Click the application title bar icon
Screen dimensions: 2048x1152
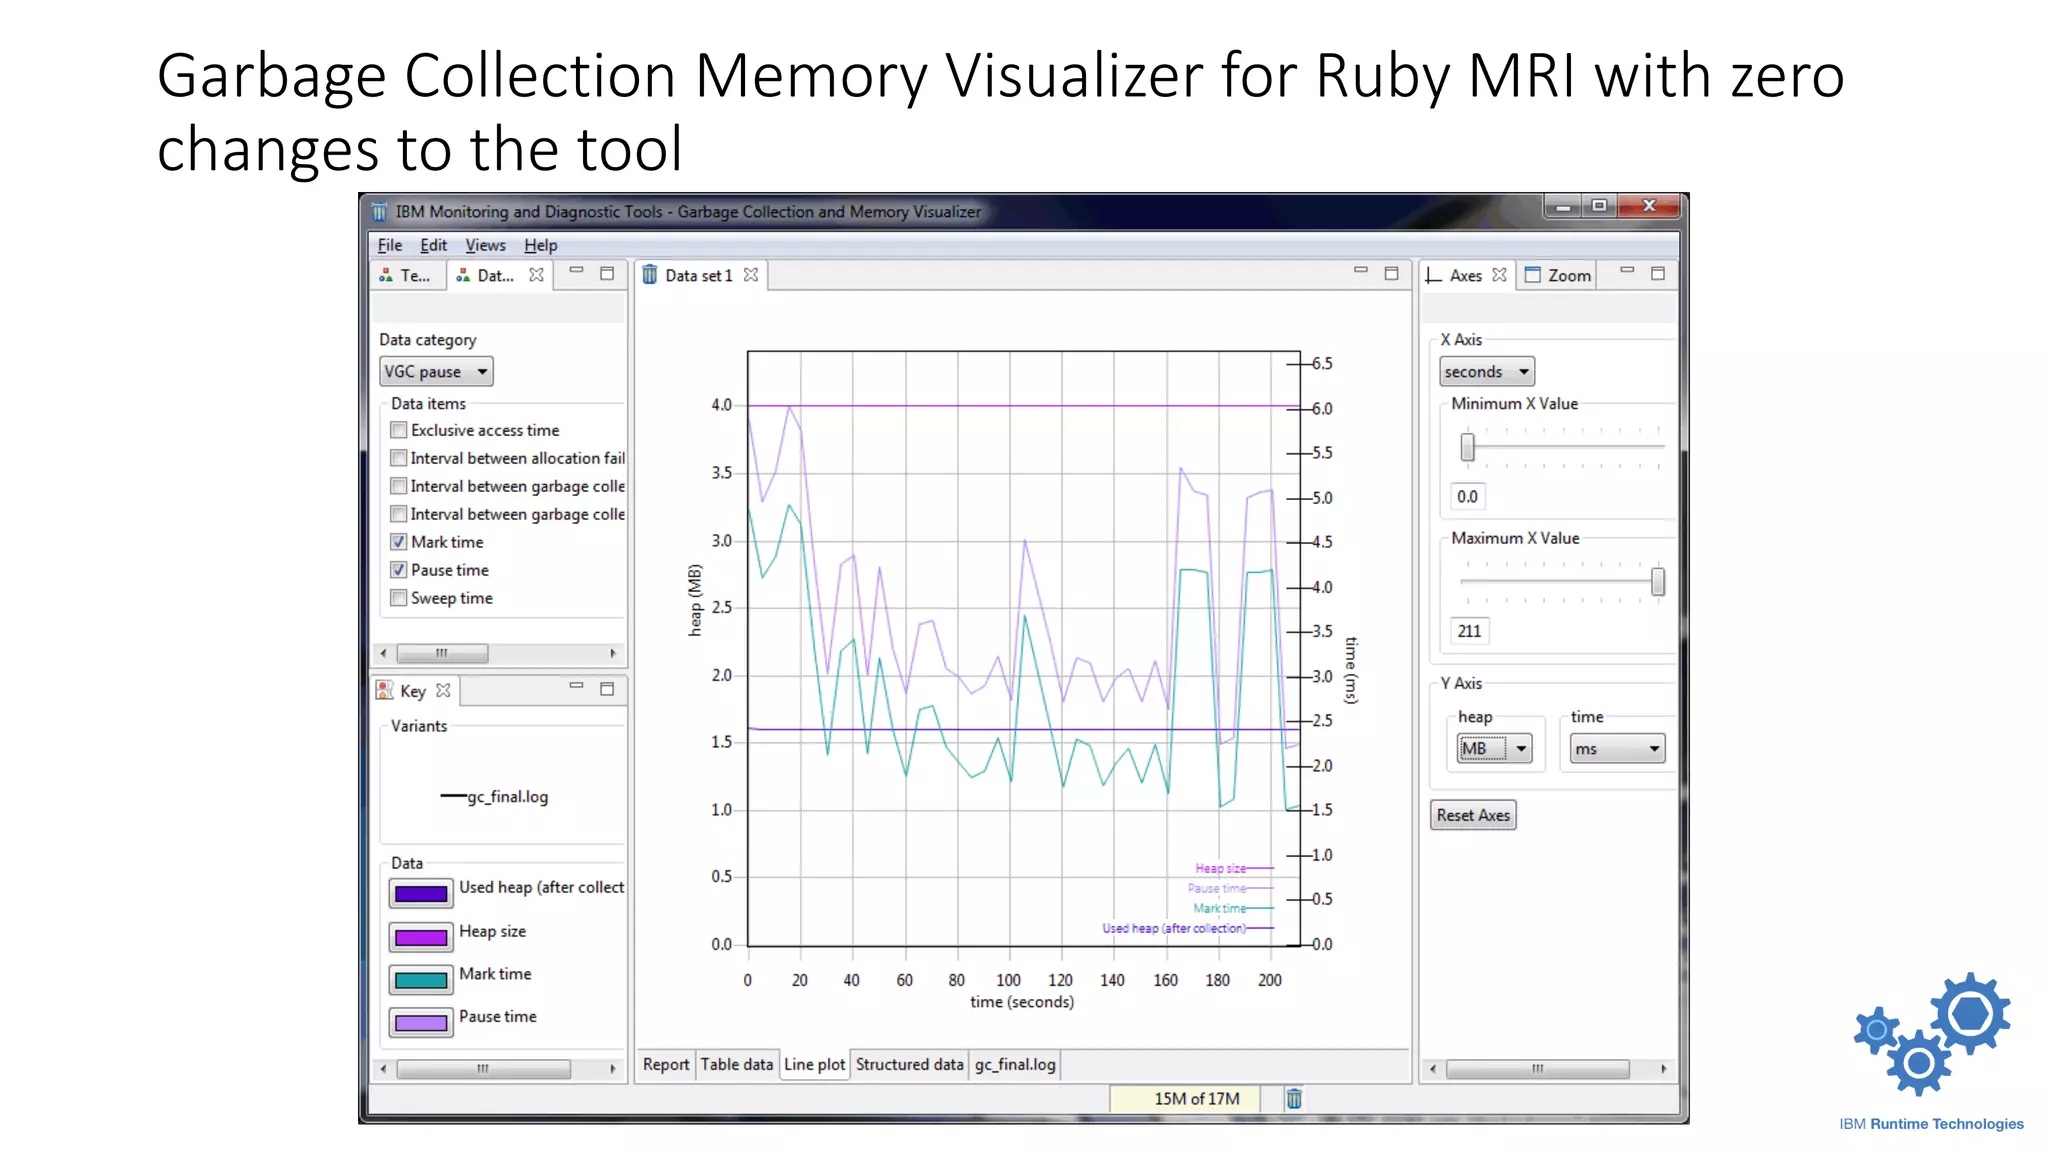(x=379, y=212)
